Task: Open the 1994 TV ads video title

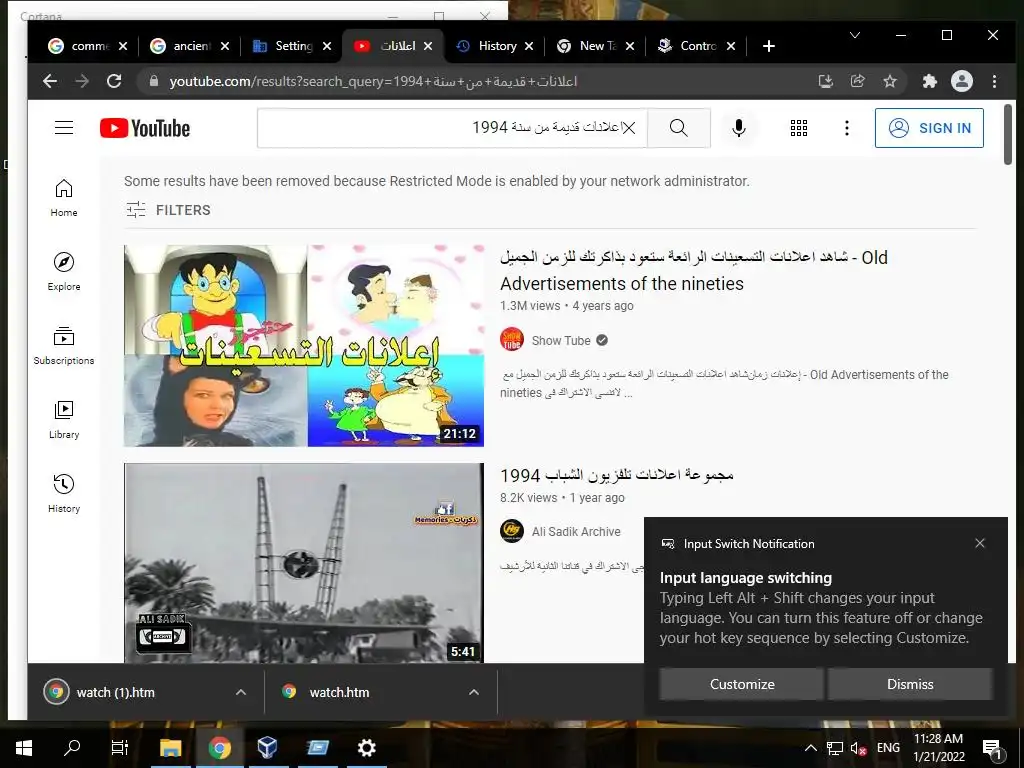Action: pyautogui.click(x=617, y=475)
